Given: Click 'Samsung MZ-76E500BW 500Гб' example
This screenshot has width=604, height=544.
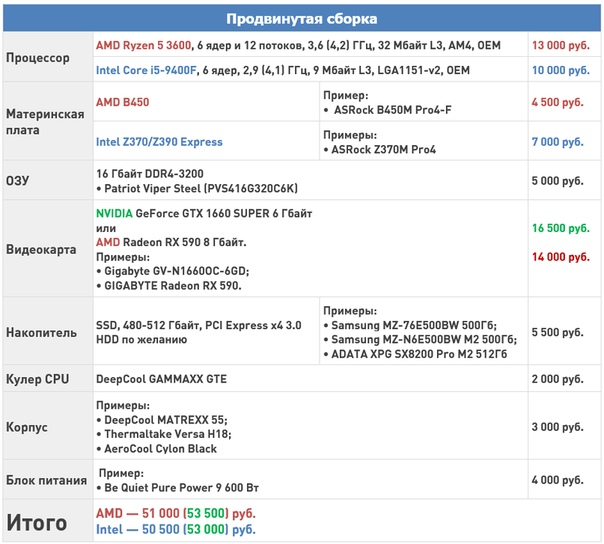Looking at the screenshot, I should (414, 326).
